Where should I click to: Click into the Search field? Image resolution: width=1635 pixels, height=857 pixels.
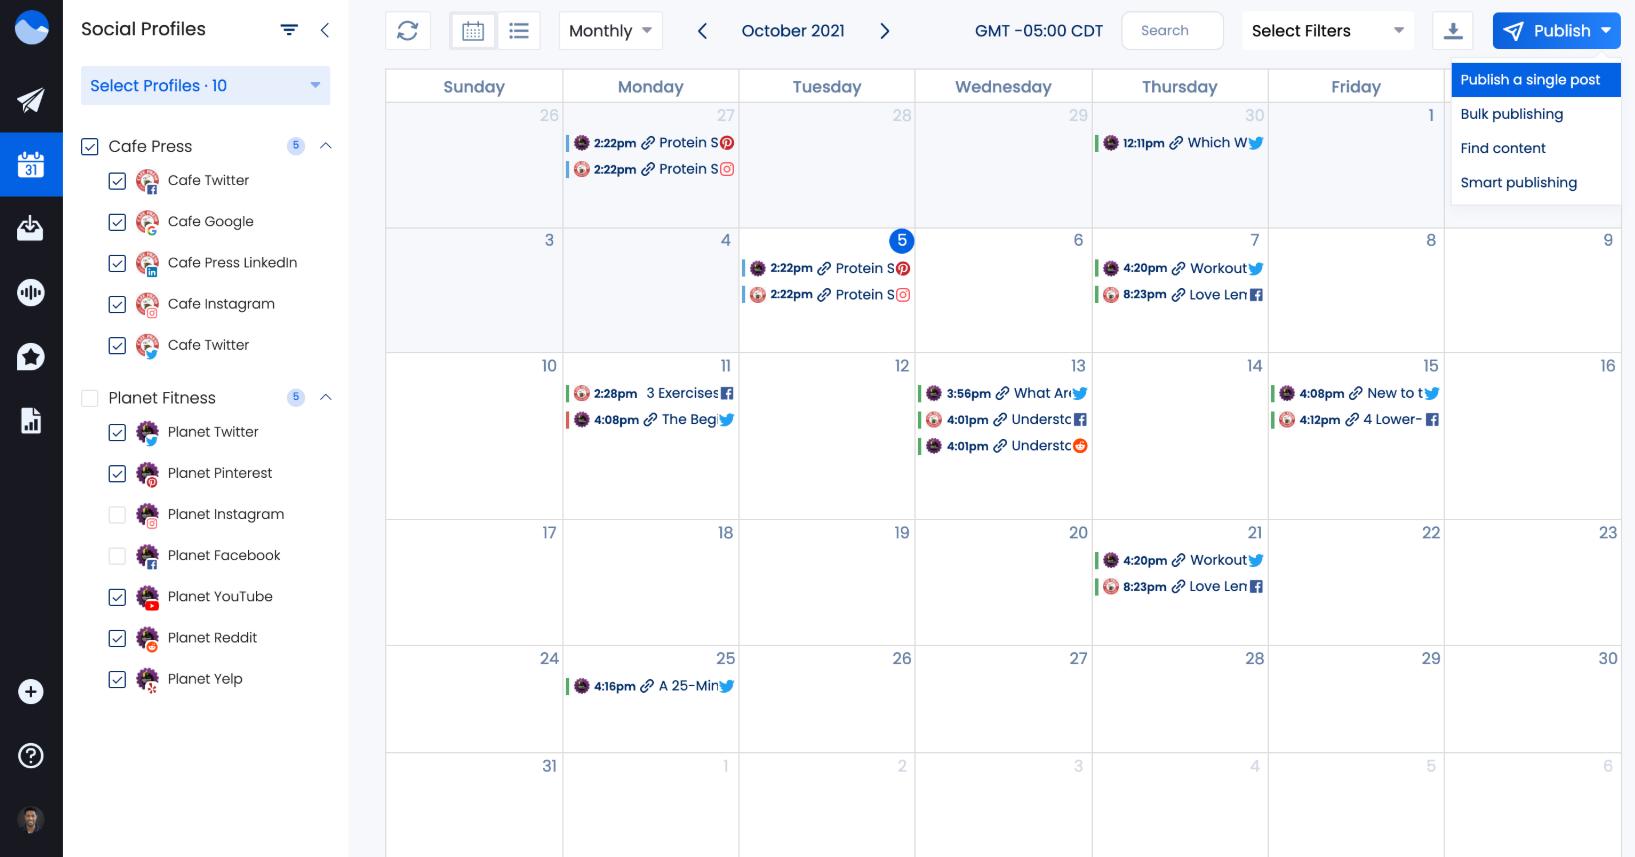1172,31
